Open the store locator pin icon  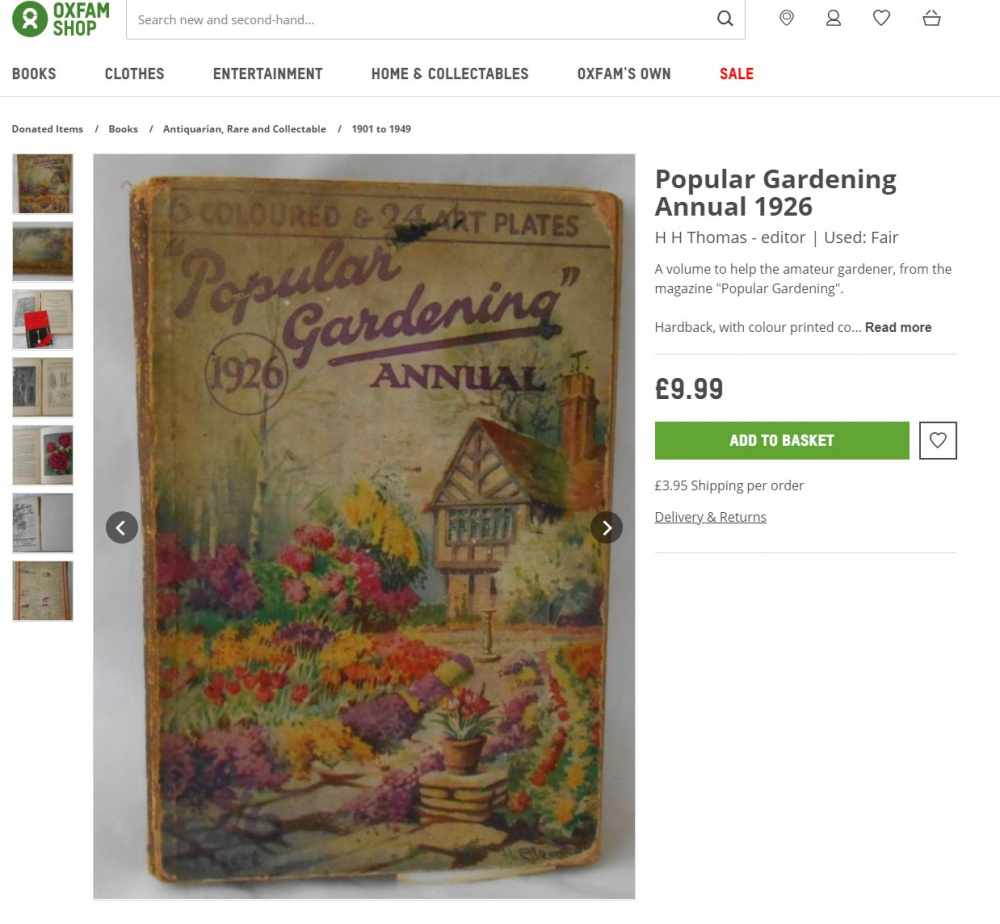[x=786, y=18]
